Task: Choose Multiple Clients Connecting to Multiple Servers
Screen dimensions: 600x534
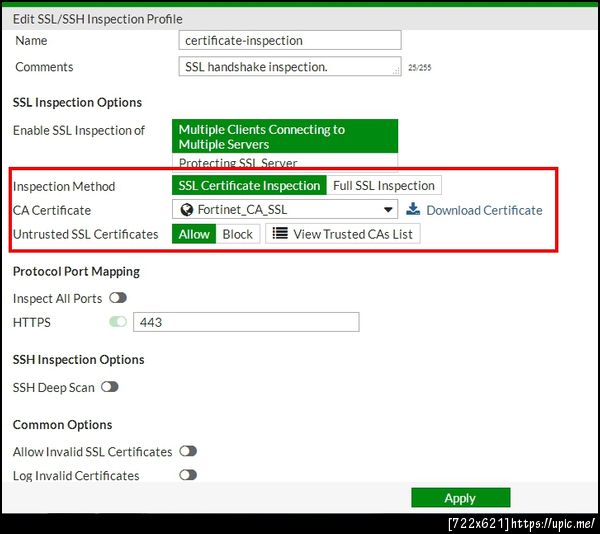Action: (x=285, y=137)
